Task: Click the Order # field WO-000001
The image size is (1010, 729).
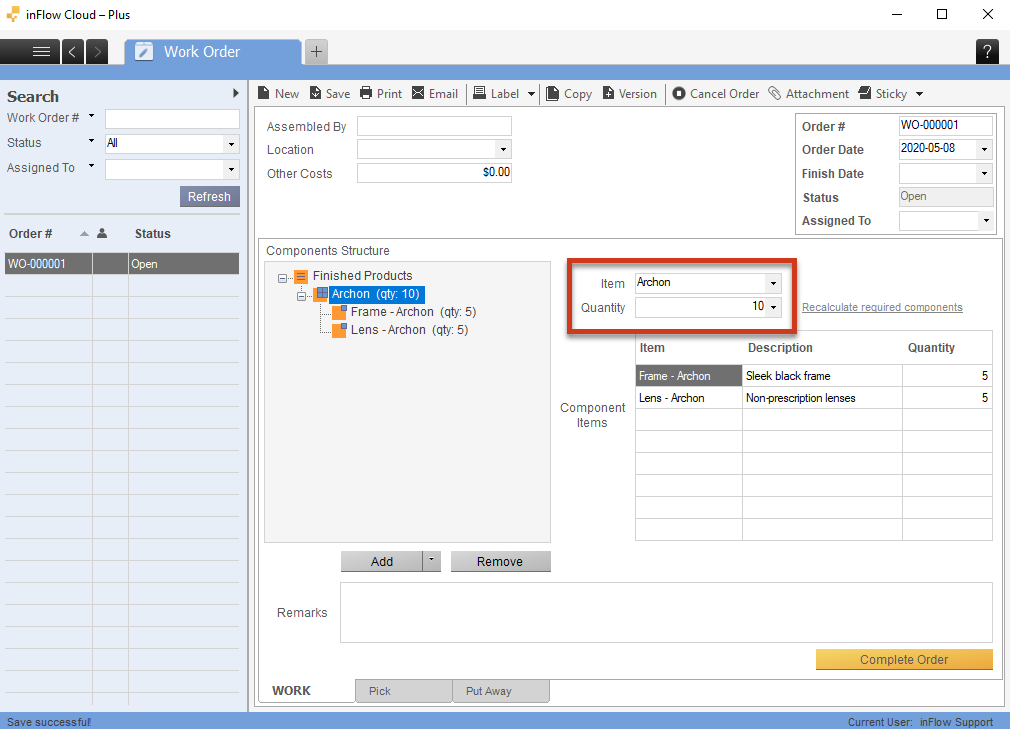Action: (945, 125)
